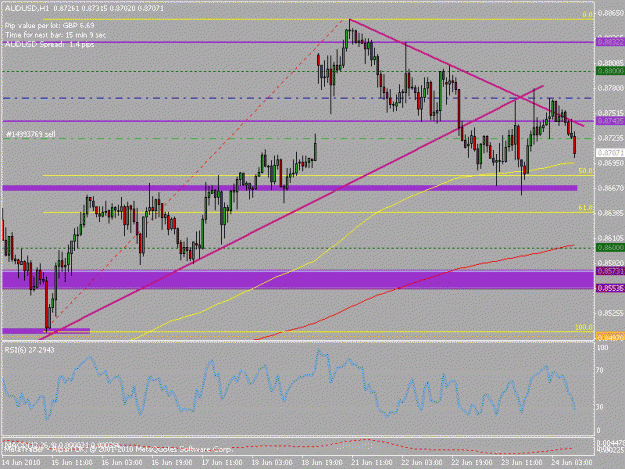
Task: Click the RSI scale value 100
Action: click(602, 348)
